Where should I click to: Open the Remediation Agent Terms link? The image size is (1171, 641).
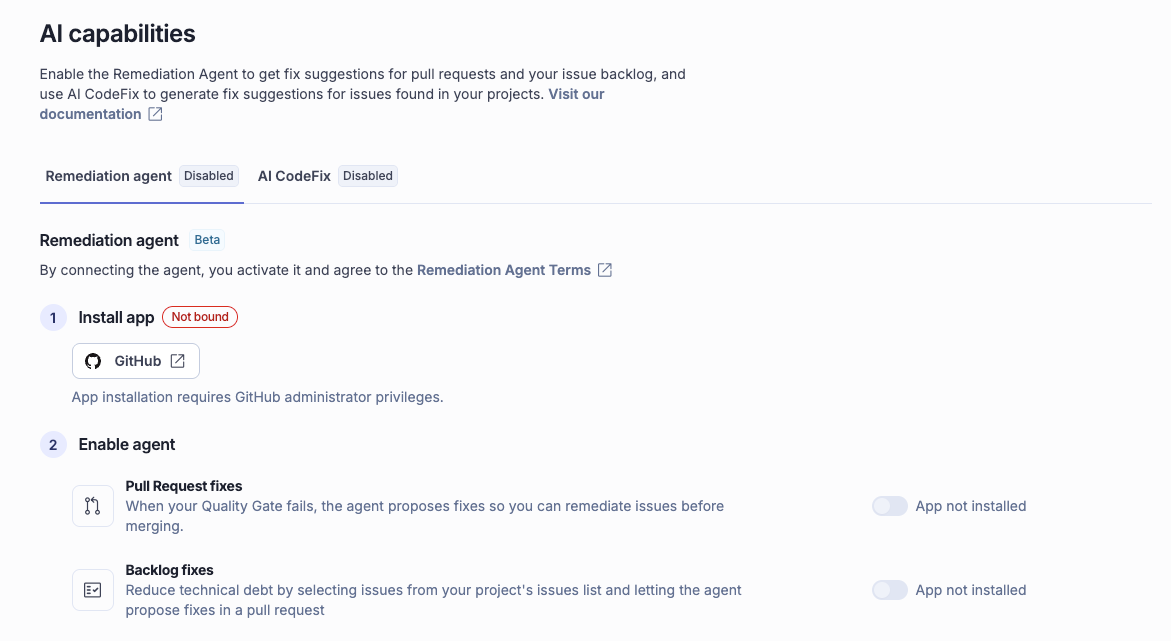[x=504, y=270]
